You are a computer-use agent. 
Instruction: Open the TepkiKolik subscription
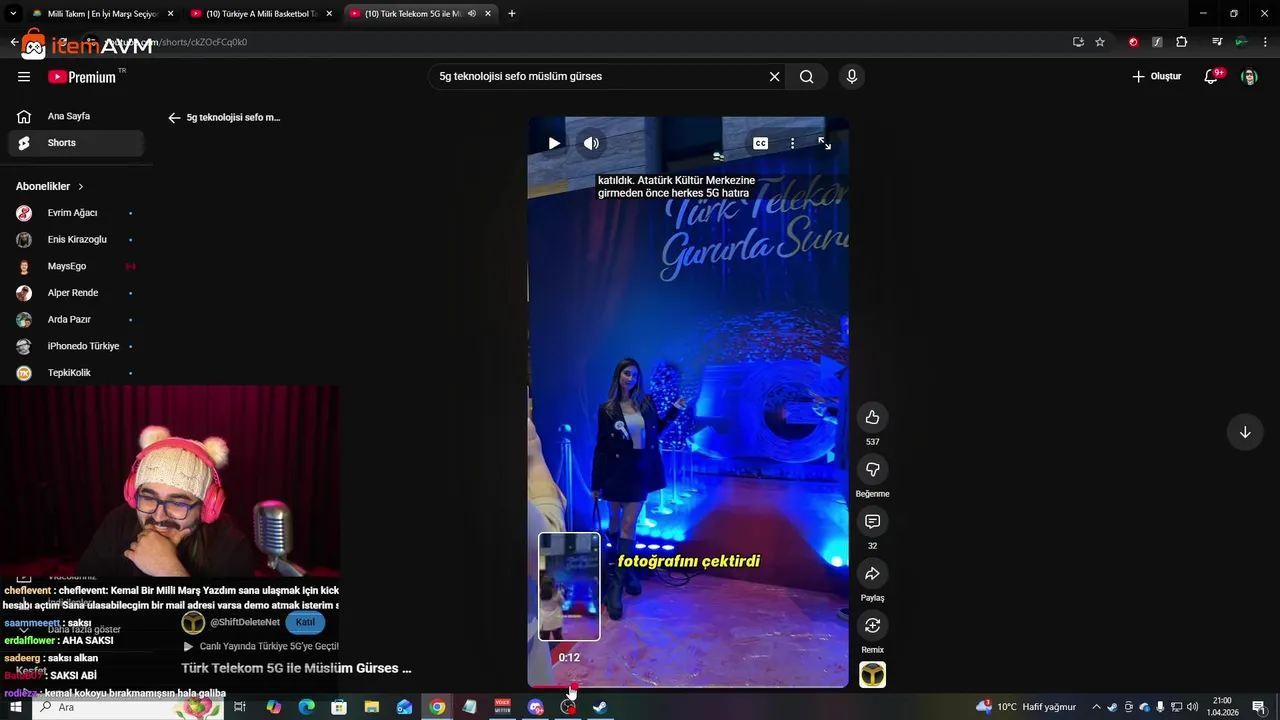(76, 373)
